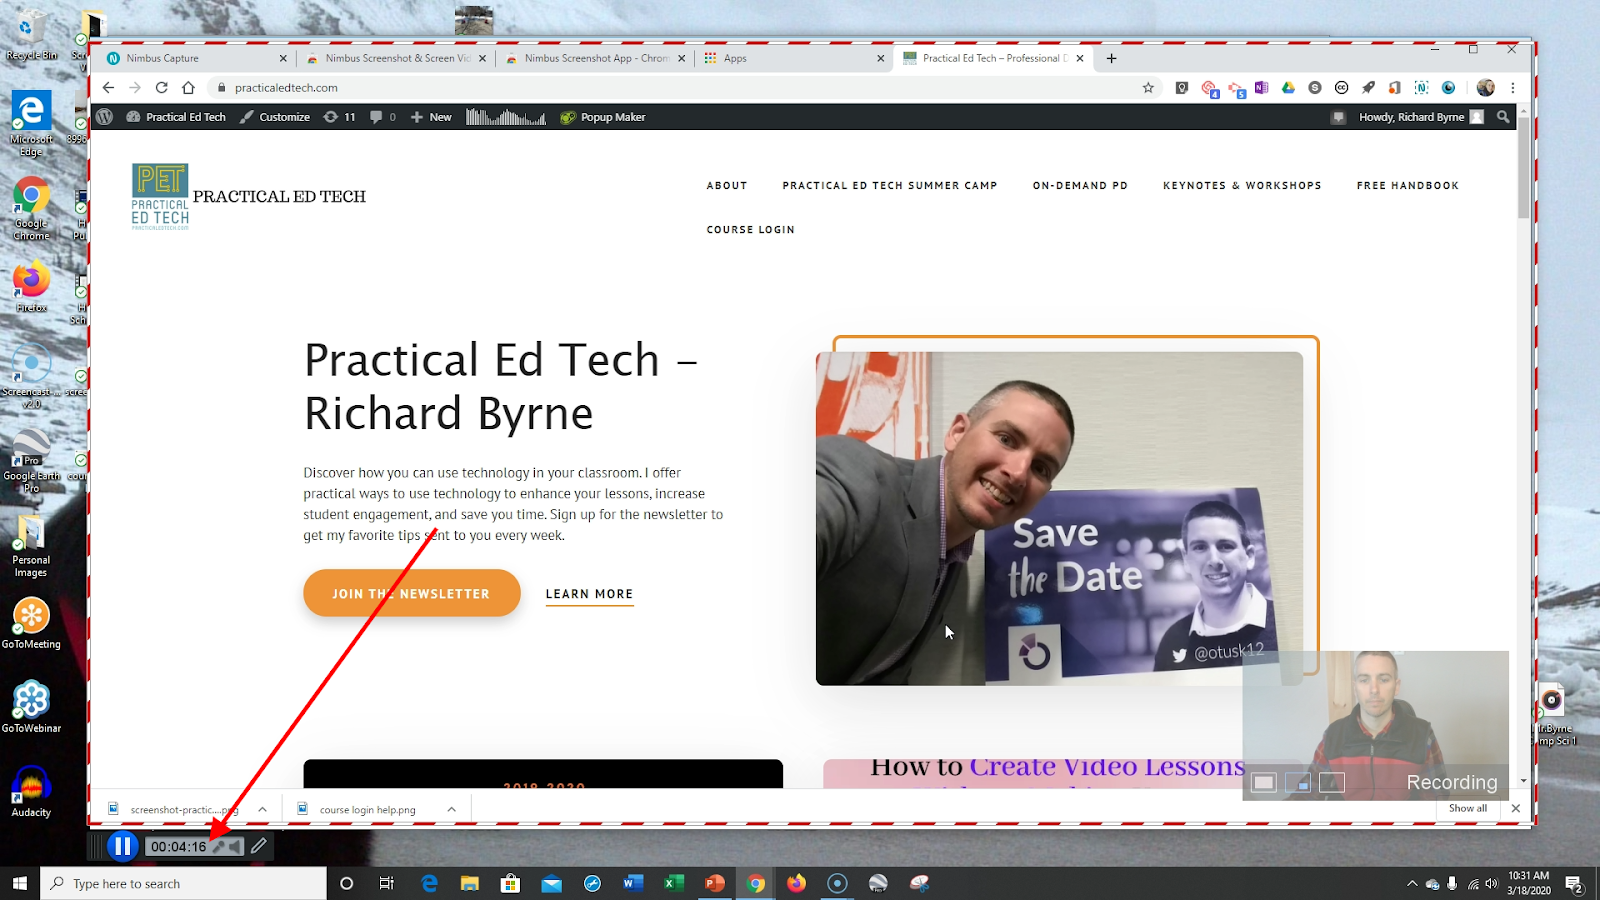Screen dimensions: 1600x900
Task: Open the site stats graph in admin bar
Action: click(x=506, y=117)
